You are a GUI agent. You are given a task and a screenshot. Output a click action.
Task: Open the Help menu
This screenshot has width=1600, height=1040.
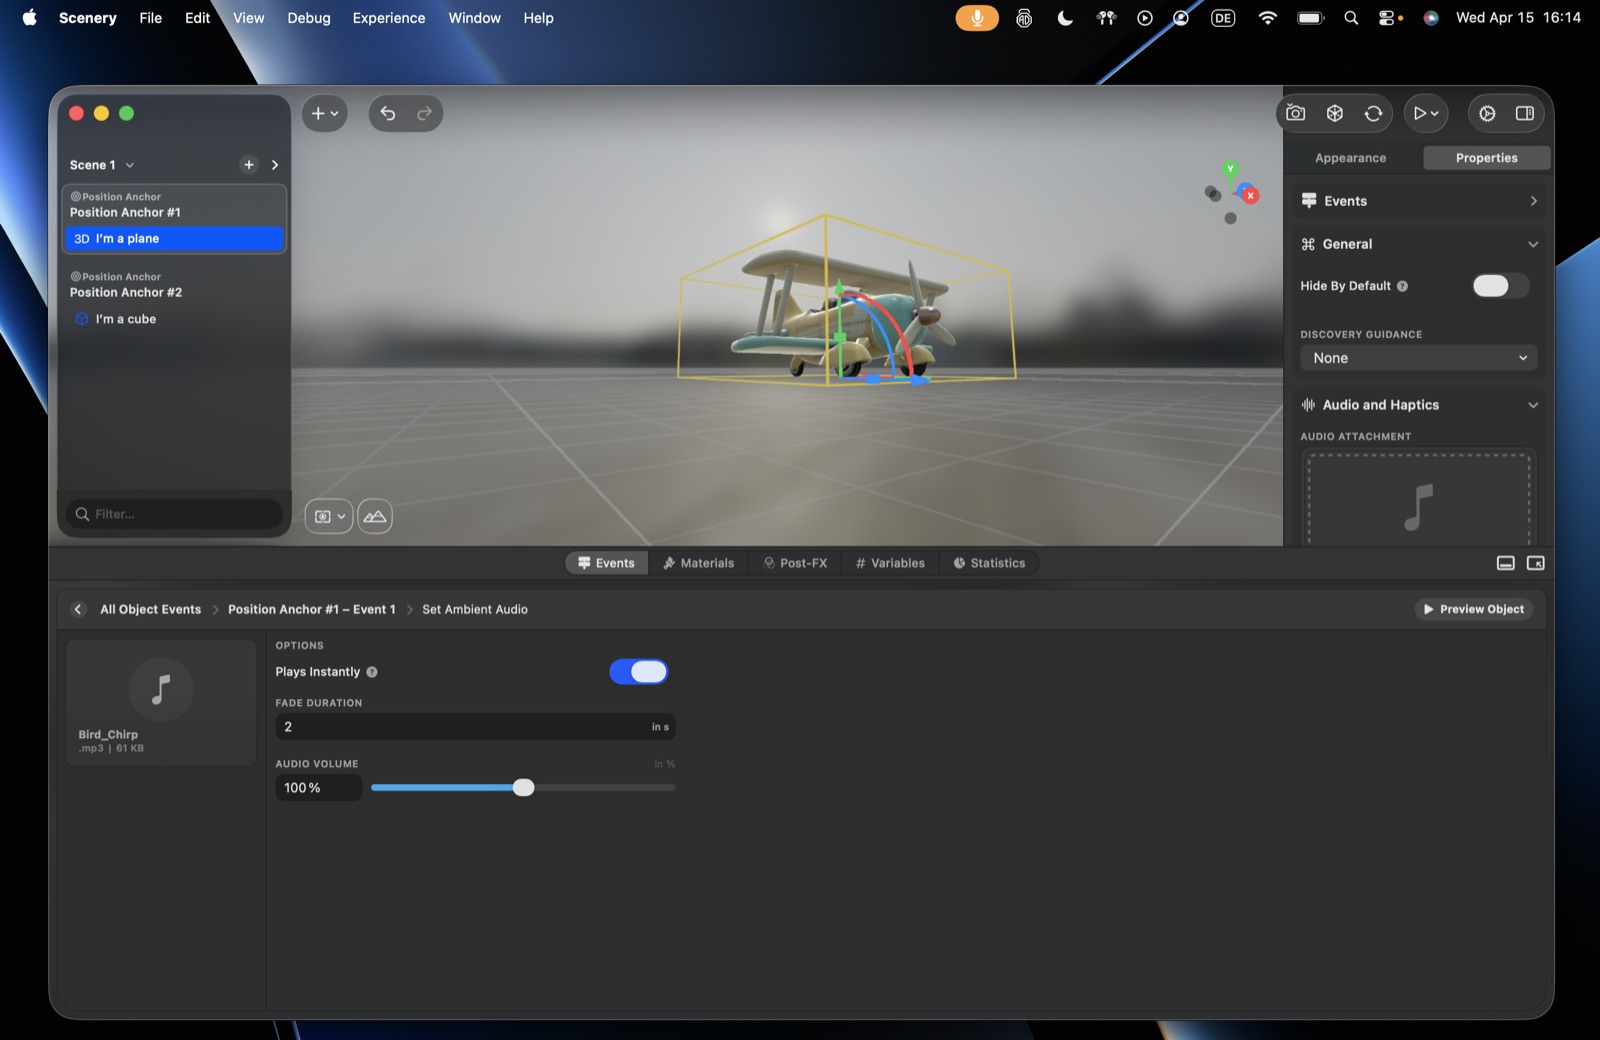pos(538,18)
